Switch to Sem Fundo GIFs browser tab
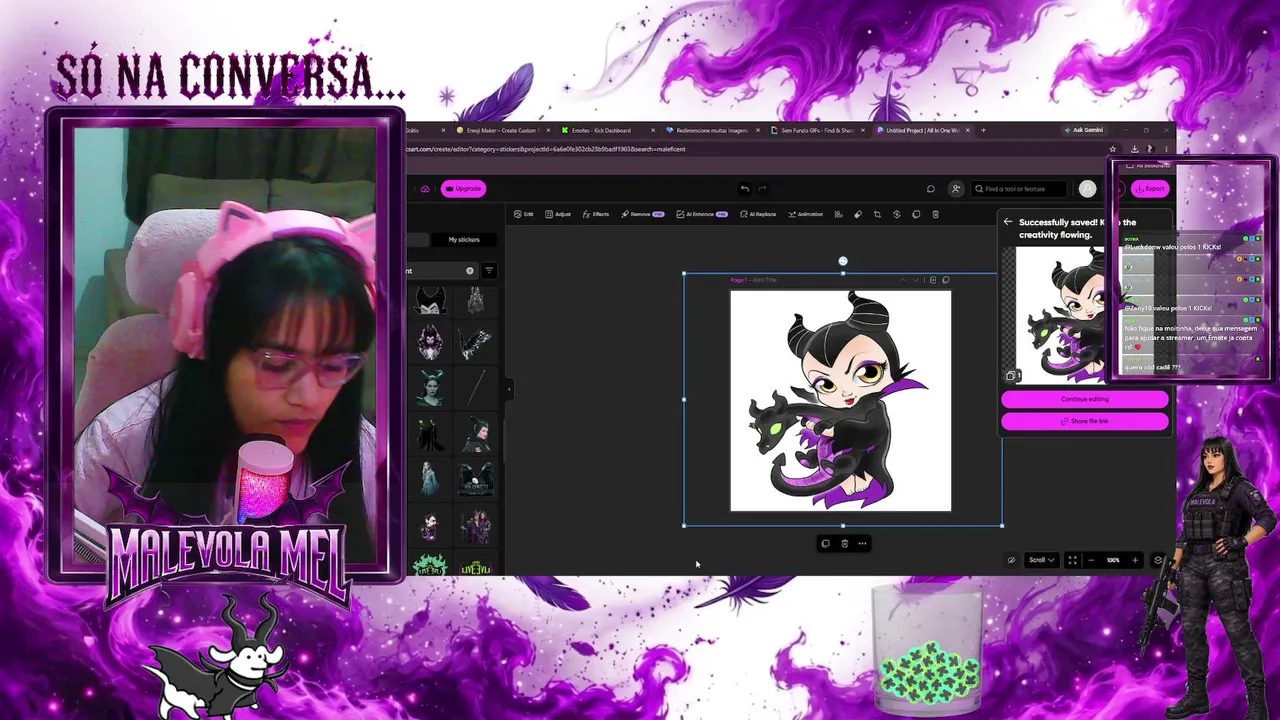The height and width of the screenshot is (720, 1280). pyautogui.click(x=817, y=130)
